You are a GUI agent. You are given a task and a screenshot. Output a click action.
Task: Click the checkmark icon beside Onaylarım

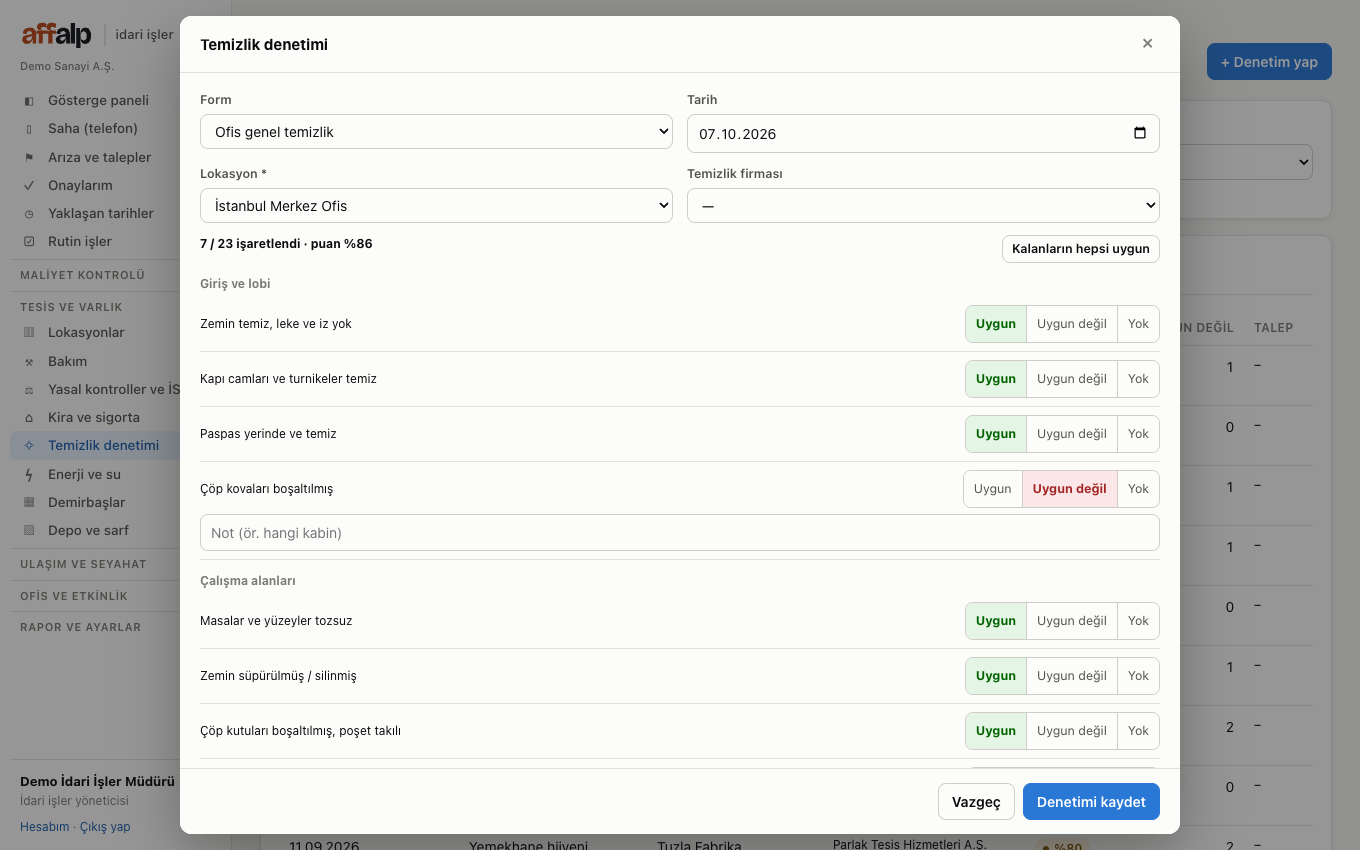point(29,186)
